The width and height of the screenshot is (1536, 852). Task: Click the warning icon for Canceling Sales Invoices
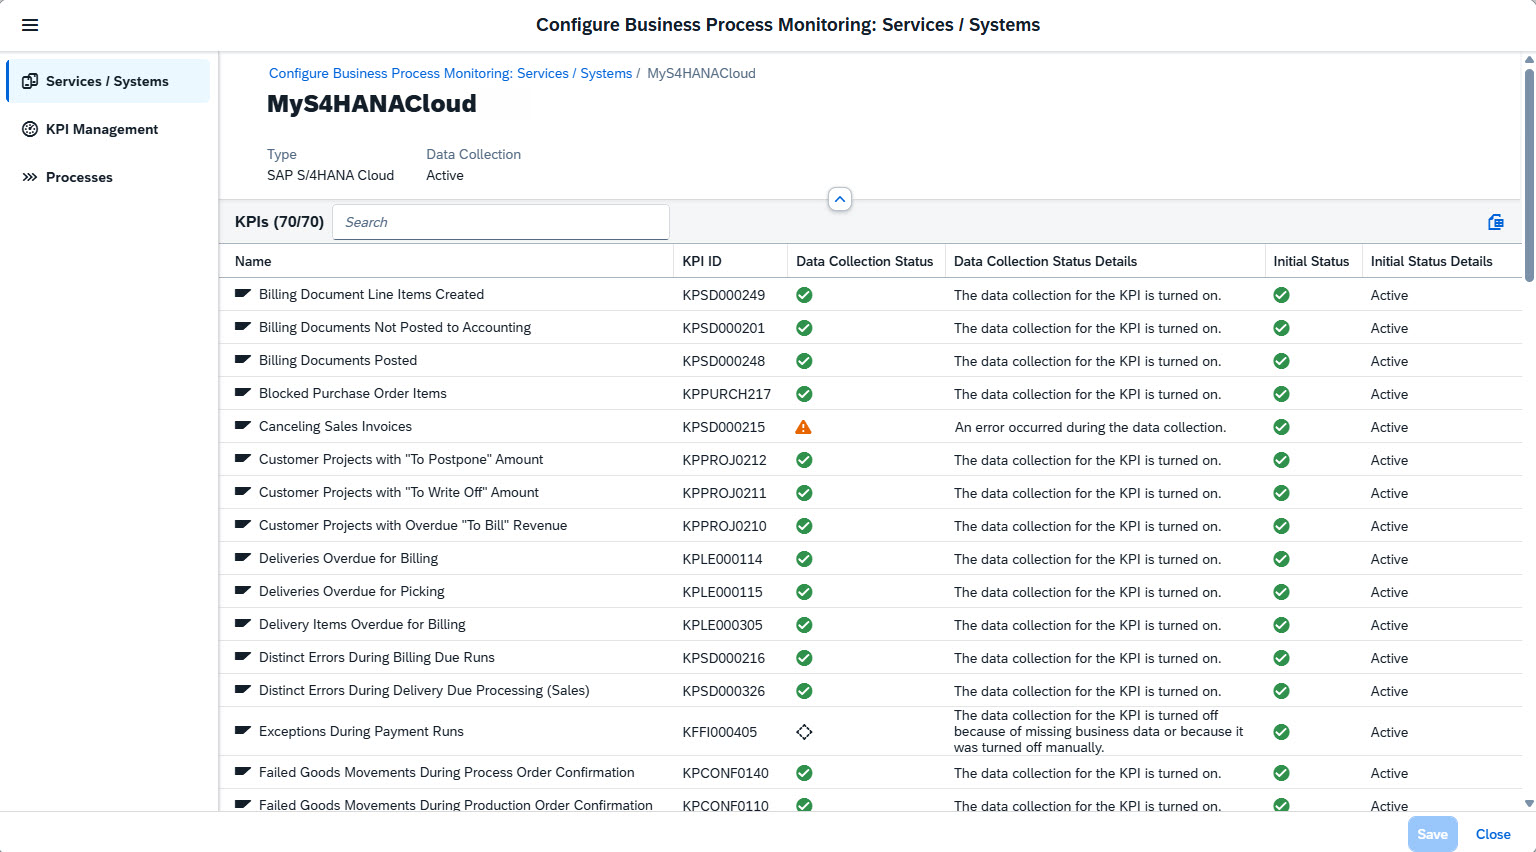(803, 427)
